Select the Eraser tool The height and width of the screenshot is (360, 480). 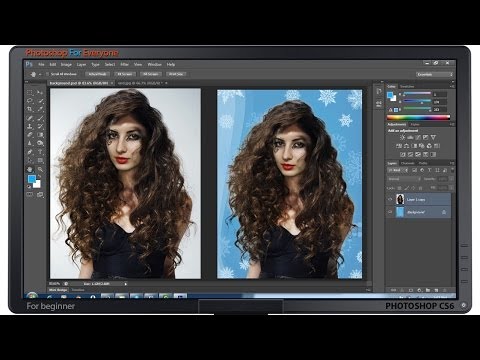(30, 135)
